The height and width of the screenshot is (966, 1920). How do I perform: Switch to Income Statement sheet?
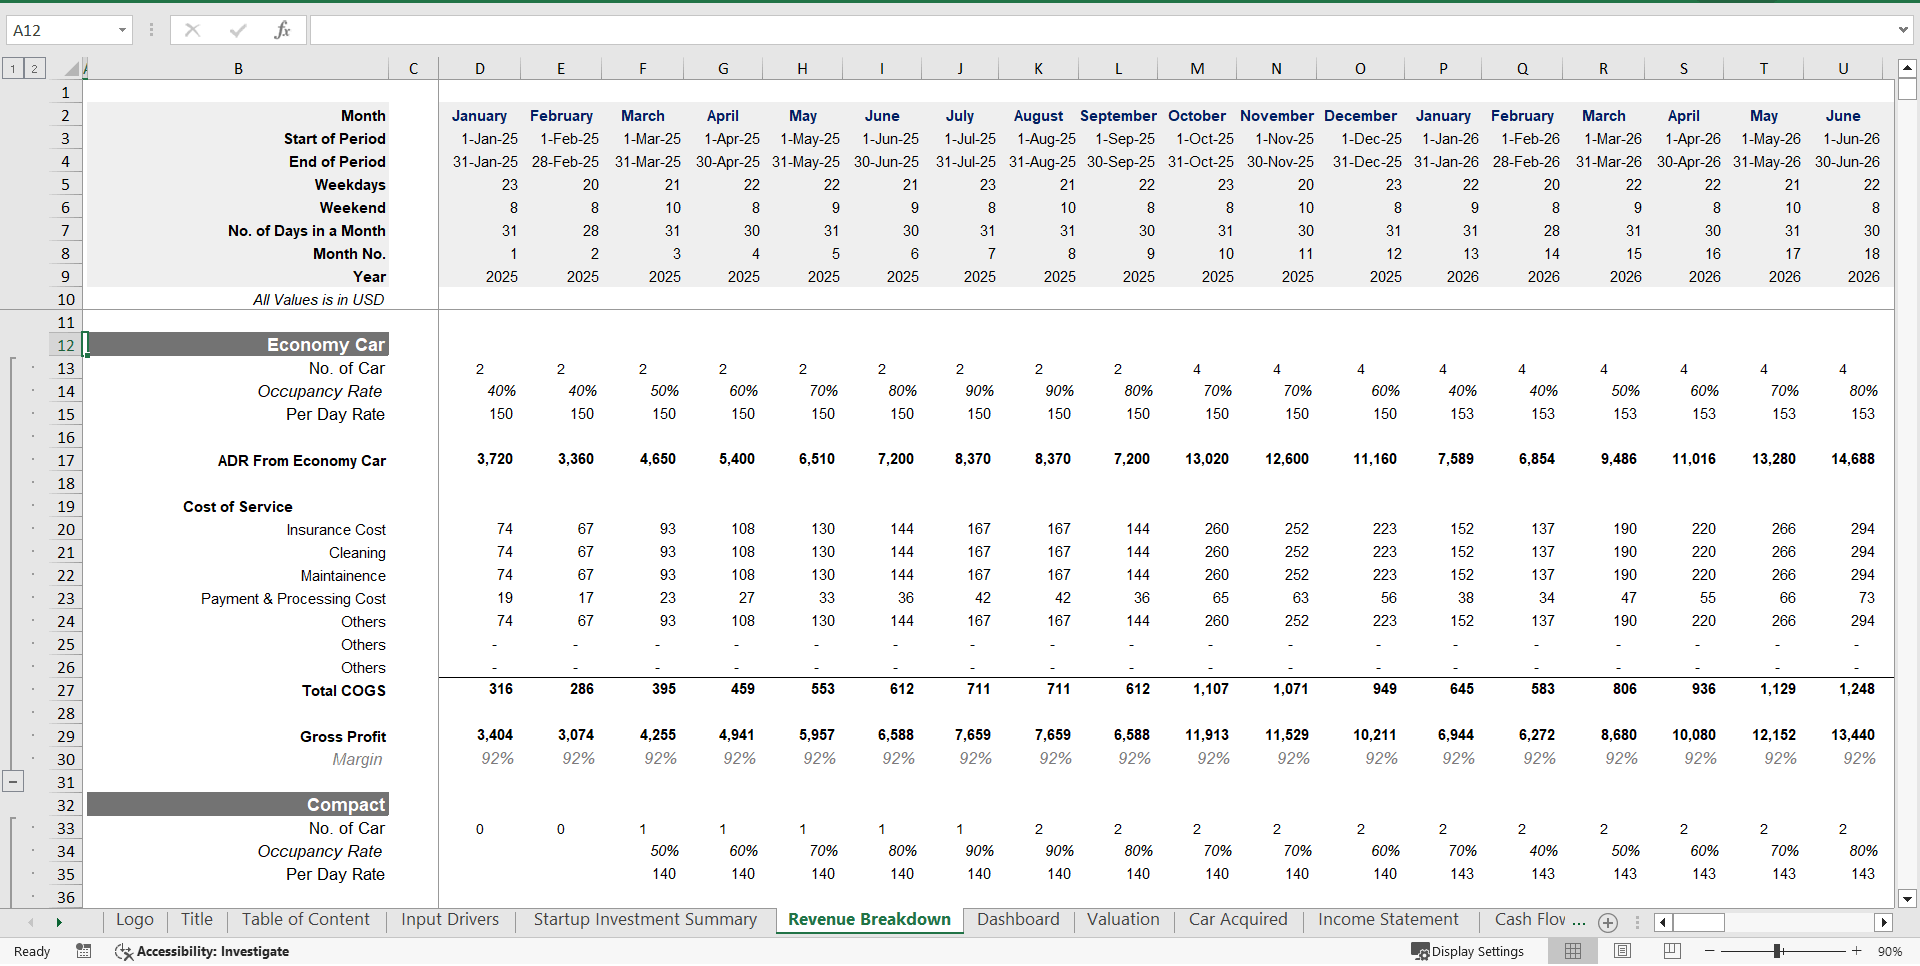(x=1388, y=920)
